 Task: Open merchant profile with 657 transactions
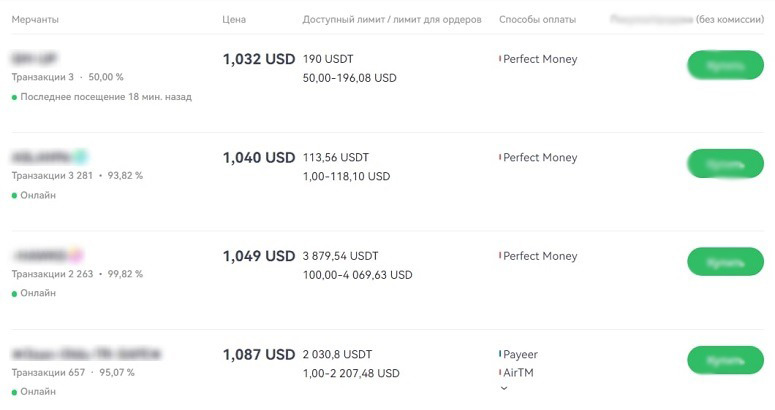[86, 354]
